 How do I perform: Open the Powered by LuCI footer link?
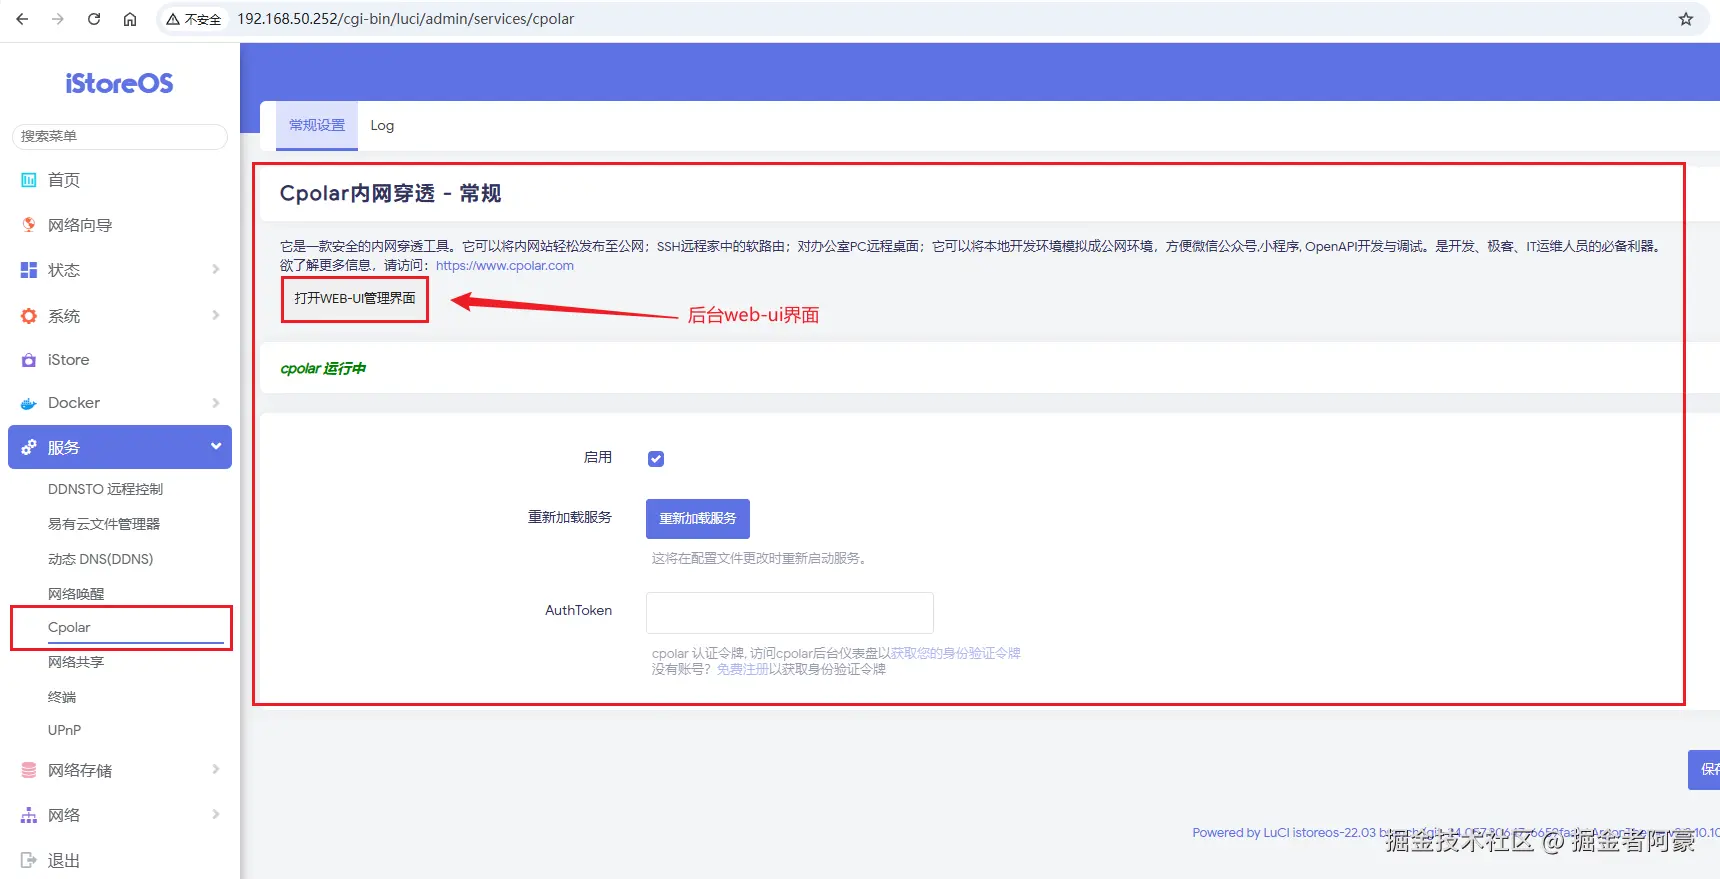pyautogui.click(x=1284, y=832)
